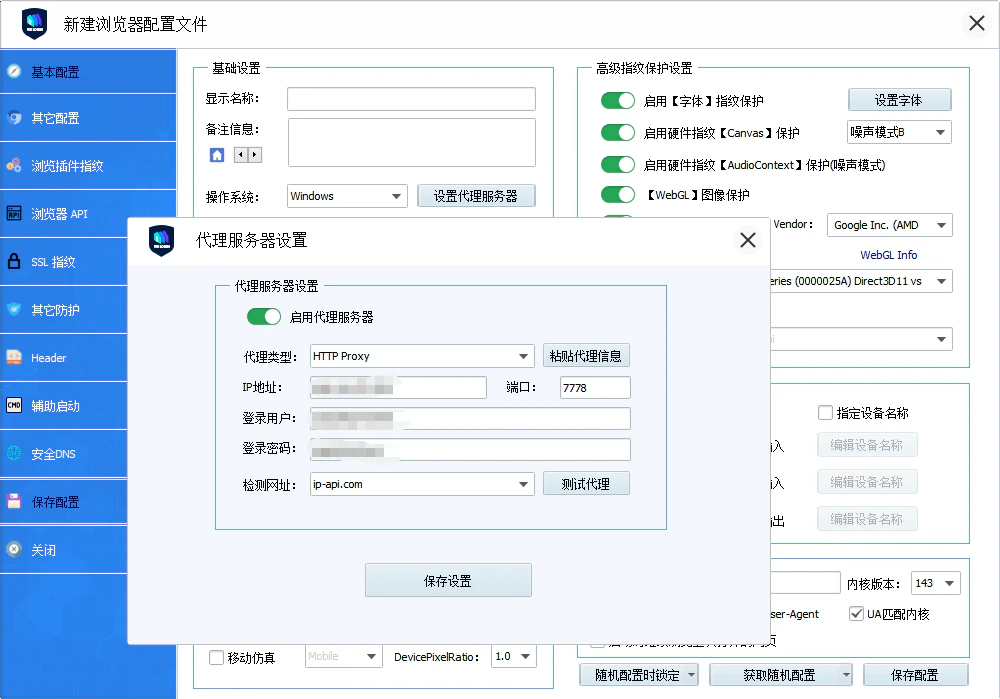Disable the 启用代理服务器 toggle
This screenshot has height=699, width=1000.
pyautogui.click(x=263, y=315)
